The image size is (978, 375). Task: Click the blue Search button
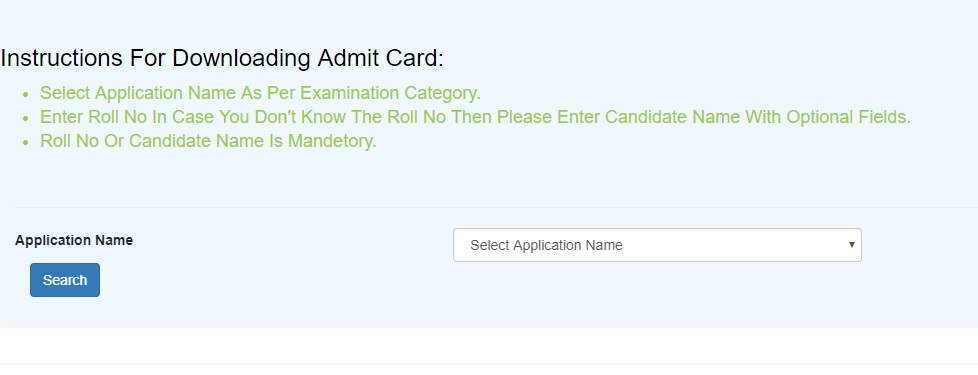(65, 280)
